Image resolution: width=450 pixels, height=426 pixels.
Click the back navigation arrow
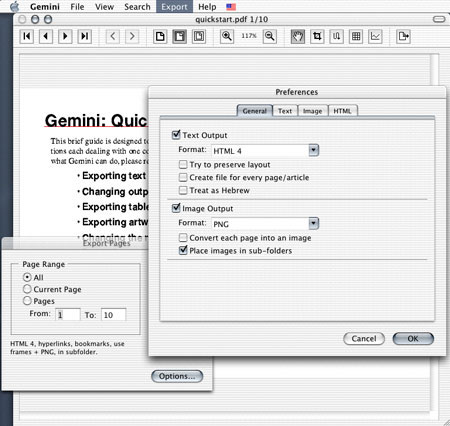(113, 36)
